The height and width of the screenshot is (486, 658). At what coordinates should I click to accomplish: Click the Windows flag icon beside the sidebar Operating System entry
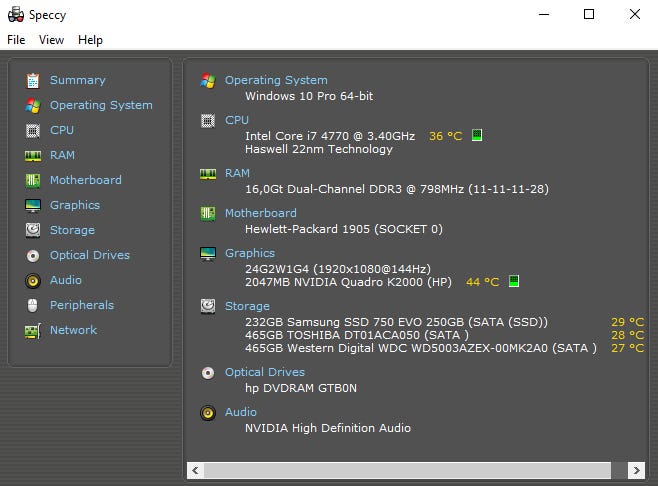pyautogui.click(x=33, y=105)
